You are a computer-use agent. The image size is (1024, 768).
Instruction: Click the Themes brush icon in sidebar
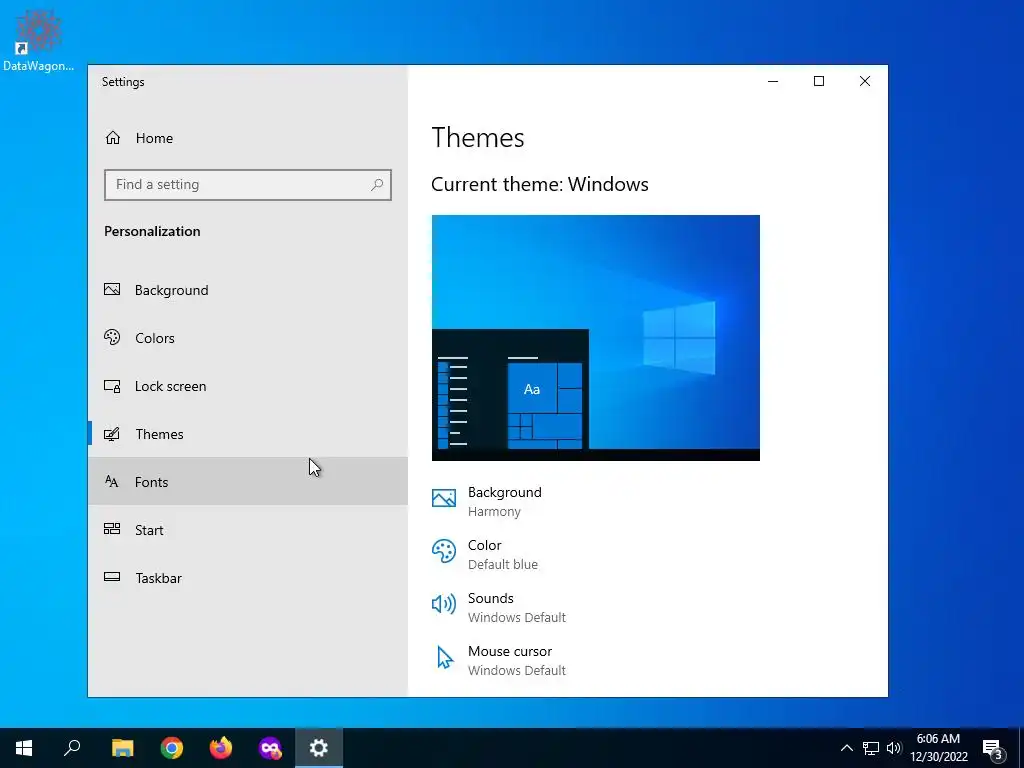pyautogui.click(x=112, y=434)
